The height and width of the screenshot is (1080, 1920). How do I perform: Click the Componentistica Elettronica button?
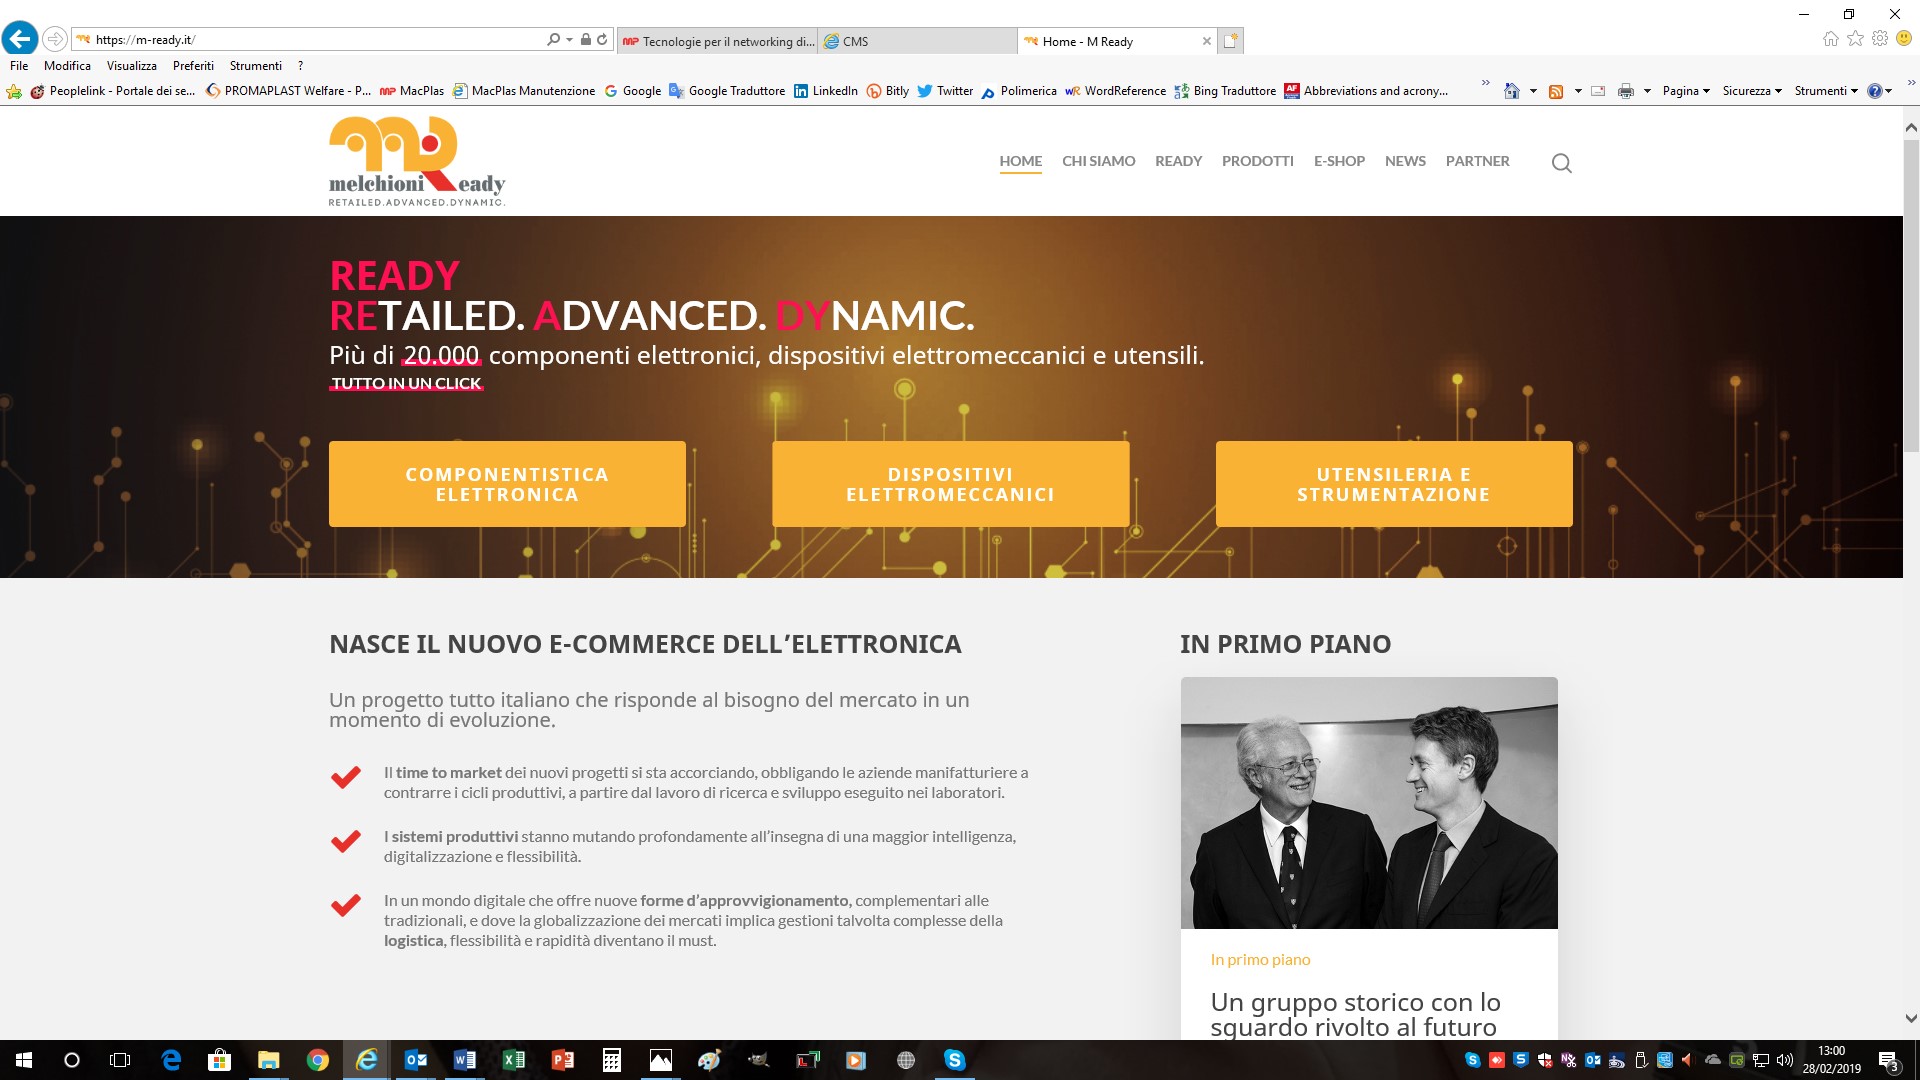click(507, 484)
